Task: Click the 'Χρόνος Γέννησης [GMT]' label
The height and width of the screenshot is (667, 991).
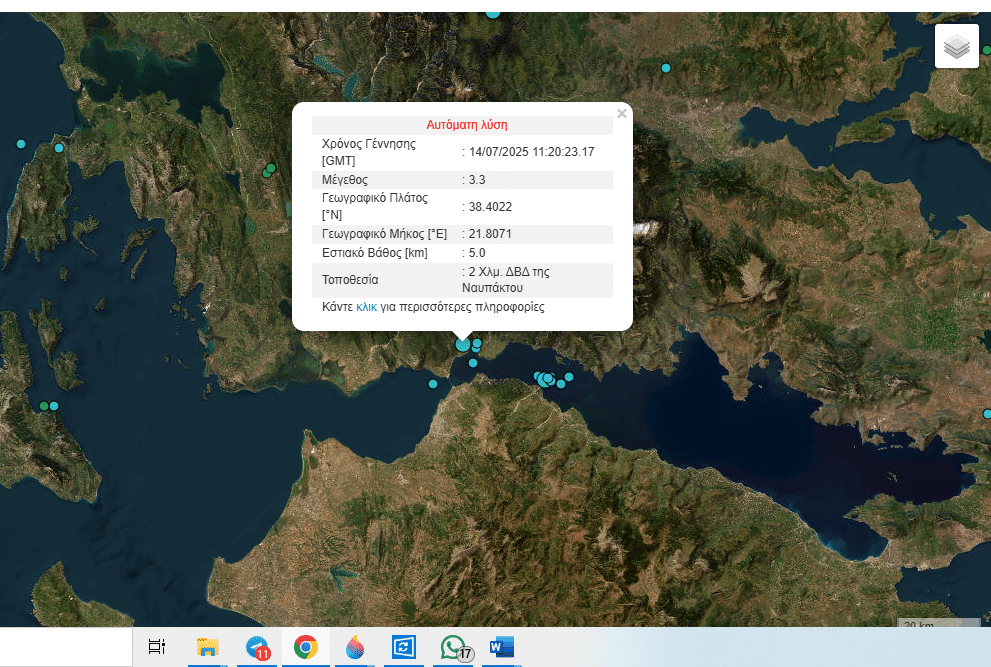Action: (x=368, y=152)
